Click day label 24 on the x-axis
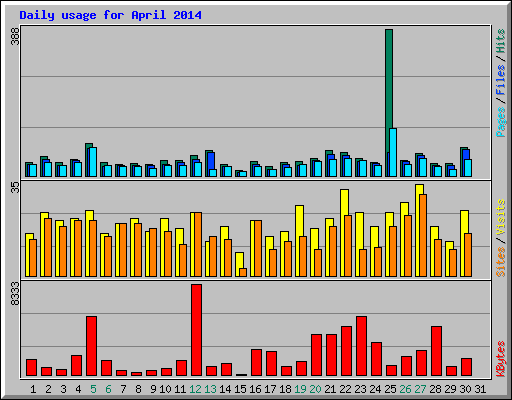This screenshot has height=400, width=512. click(375, 389)
